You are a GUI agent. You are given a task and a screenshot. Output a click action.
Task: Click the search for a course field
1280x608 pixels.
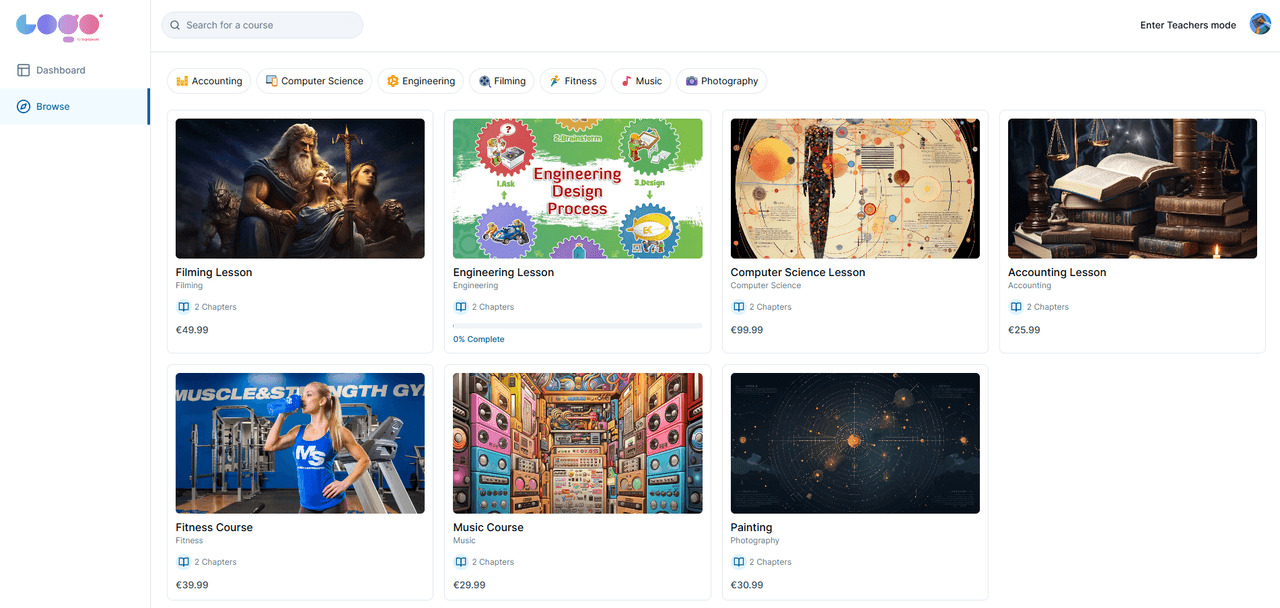(262, 23)
